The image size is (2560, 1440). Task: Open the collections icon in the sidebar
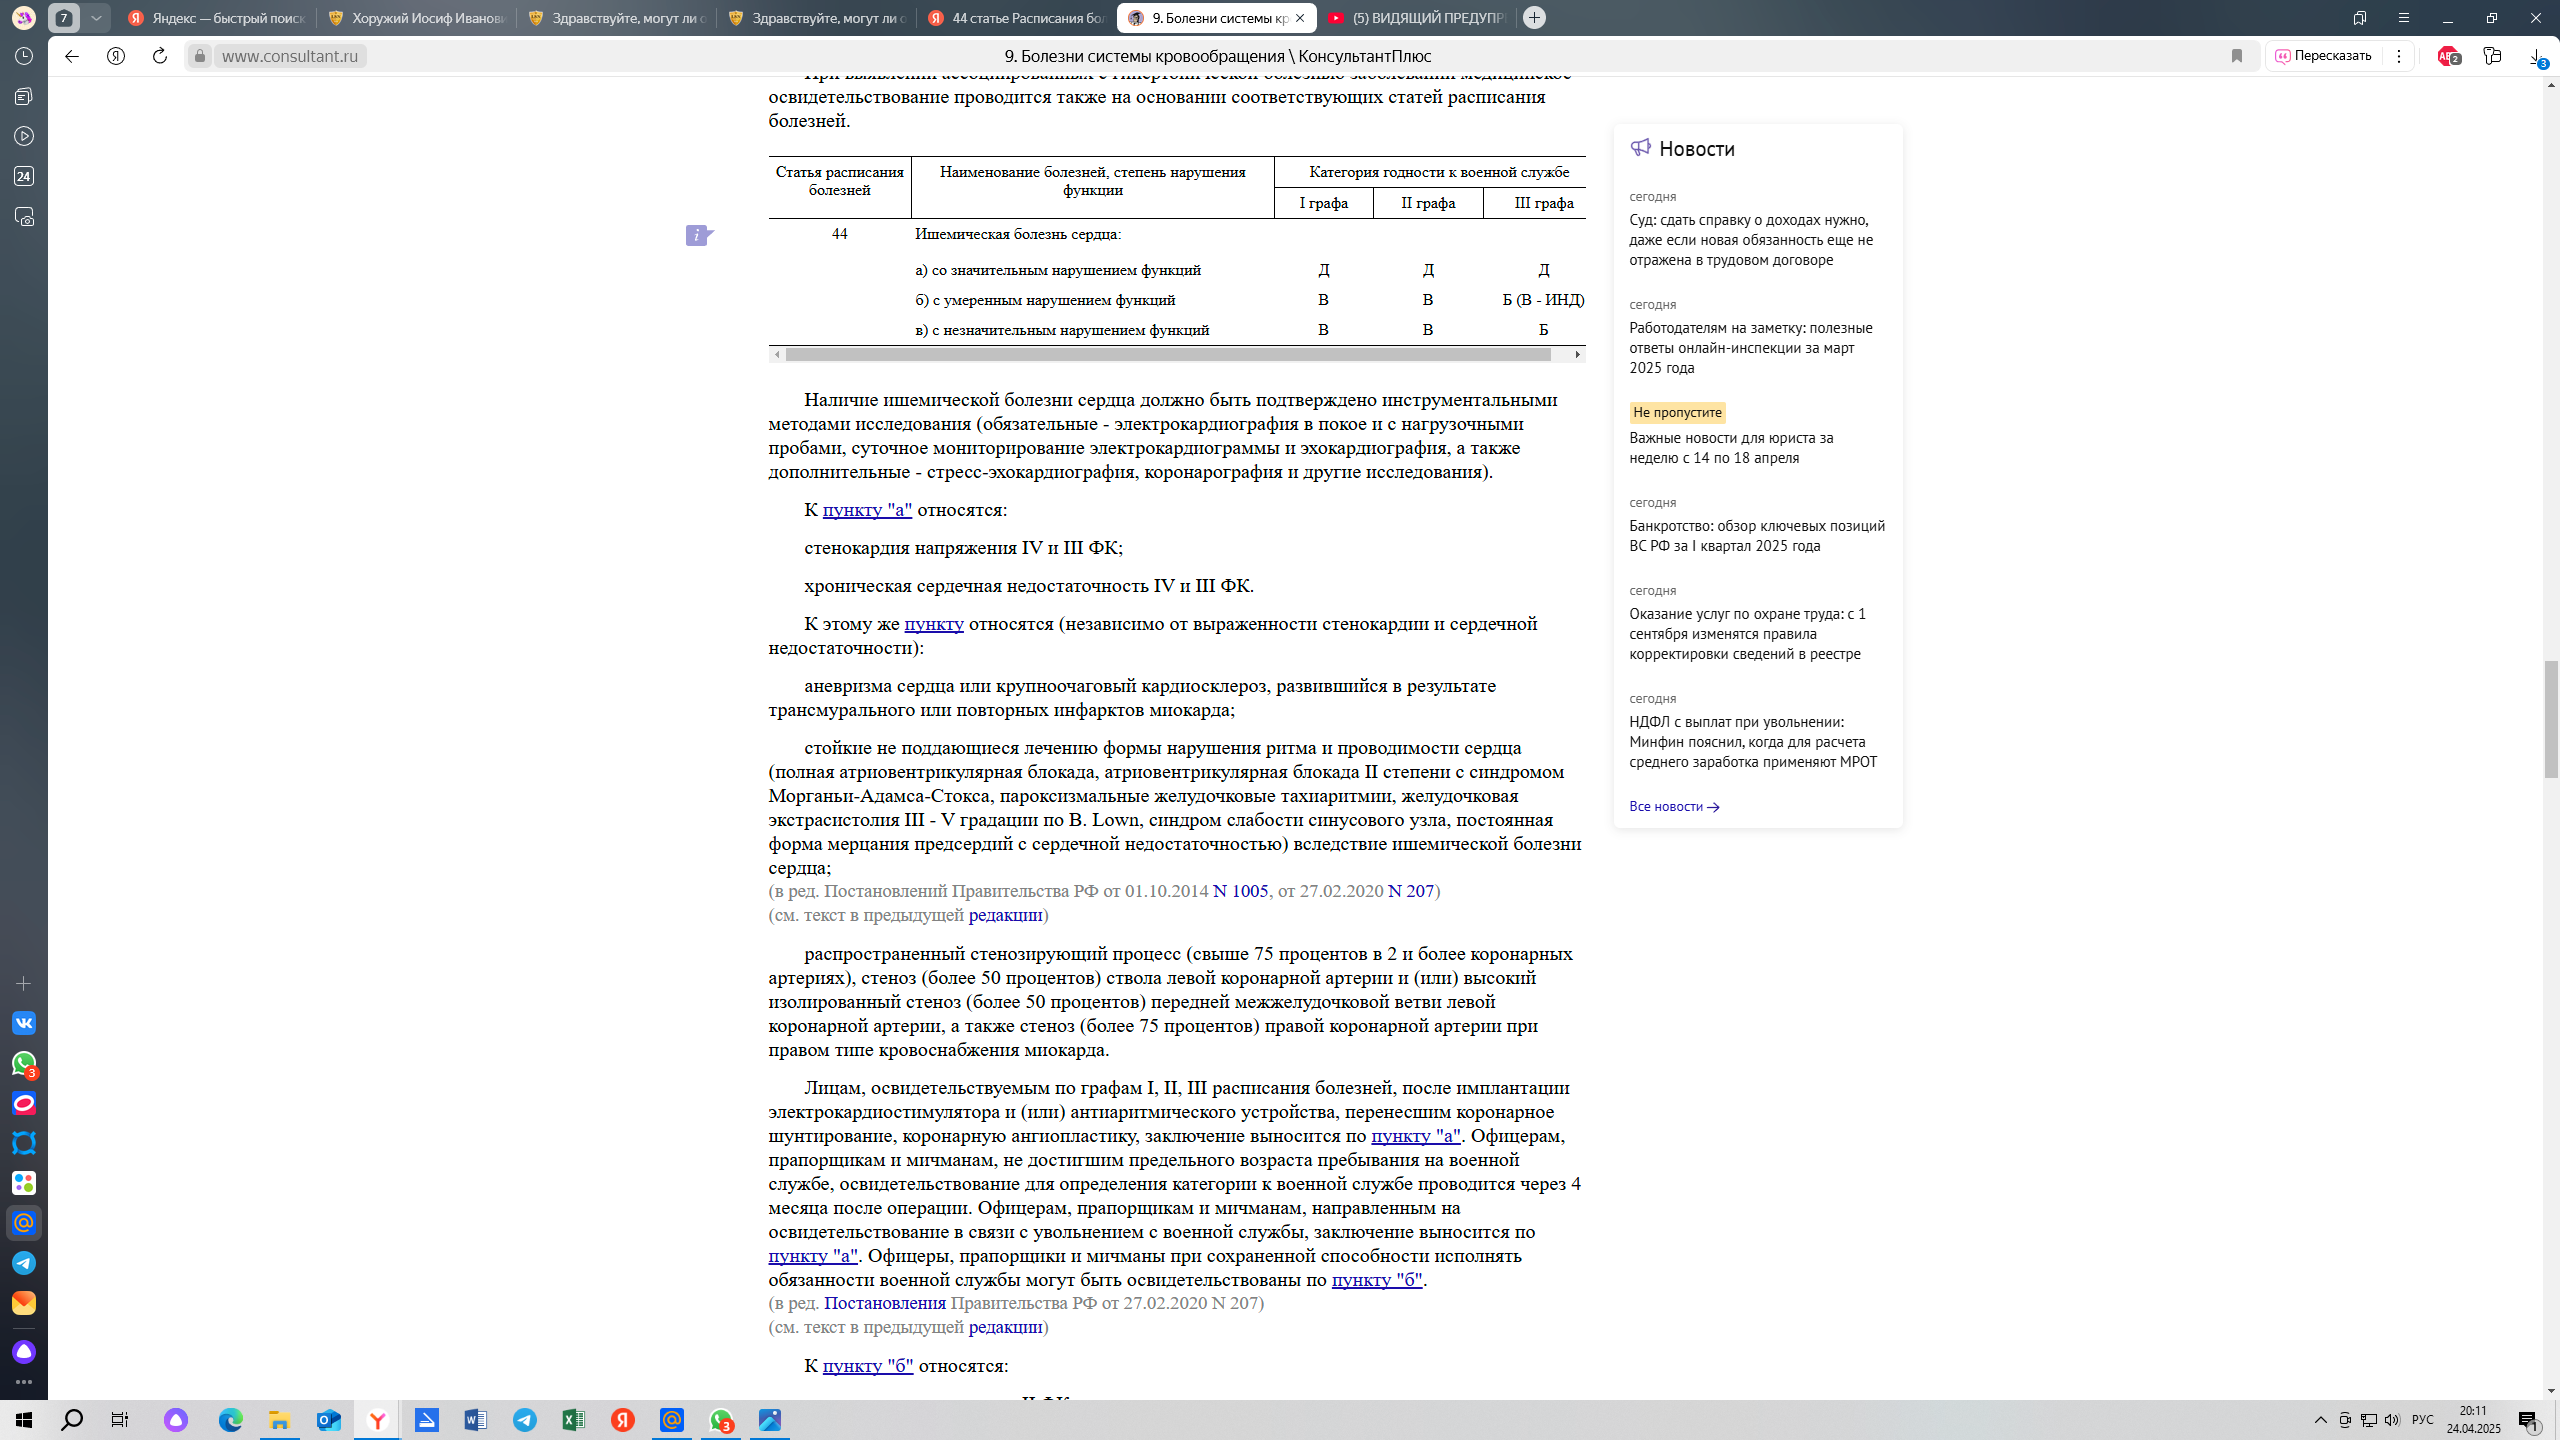click(x=24, y=96)
